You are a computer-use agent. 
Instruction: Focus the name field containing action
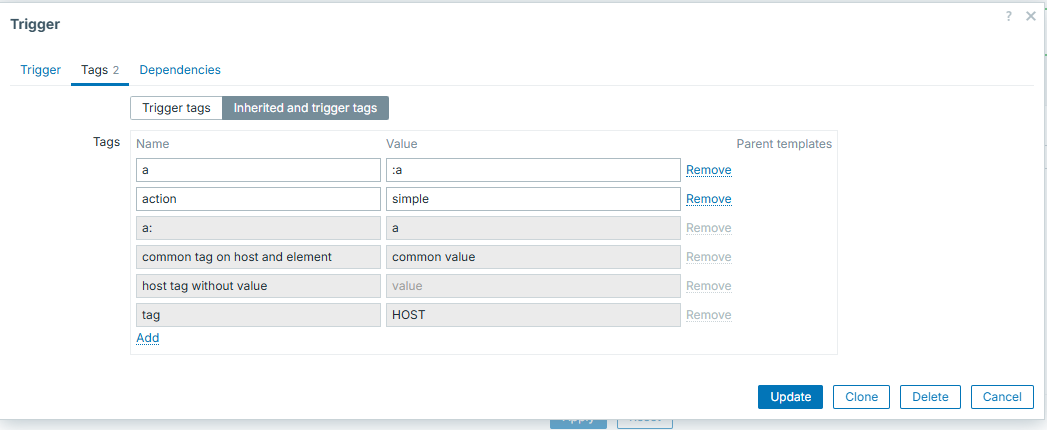pyautogui.click(x=258, y=199)
